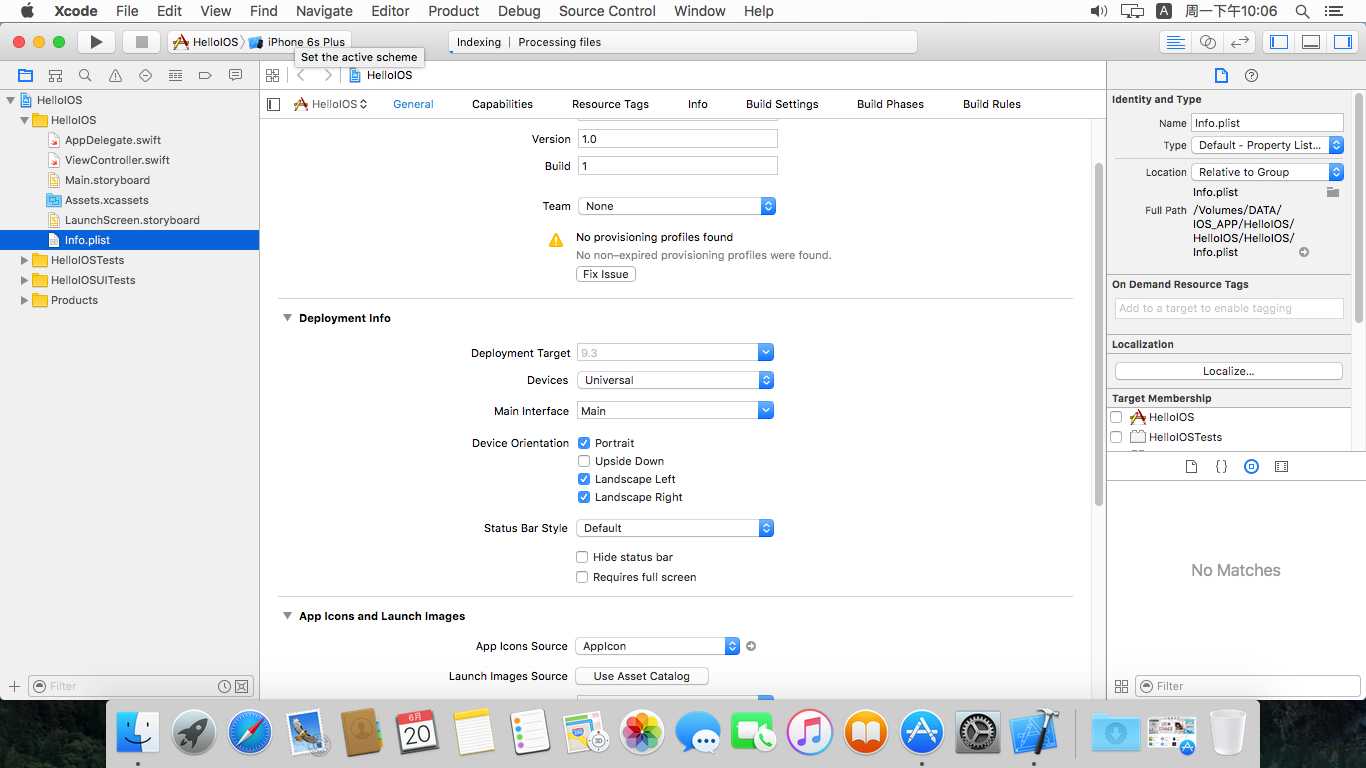Screen dimensions: 1366x768
Task: Choose Info.plist location folder
Action: pos(1333,192)
